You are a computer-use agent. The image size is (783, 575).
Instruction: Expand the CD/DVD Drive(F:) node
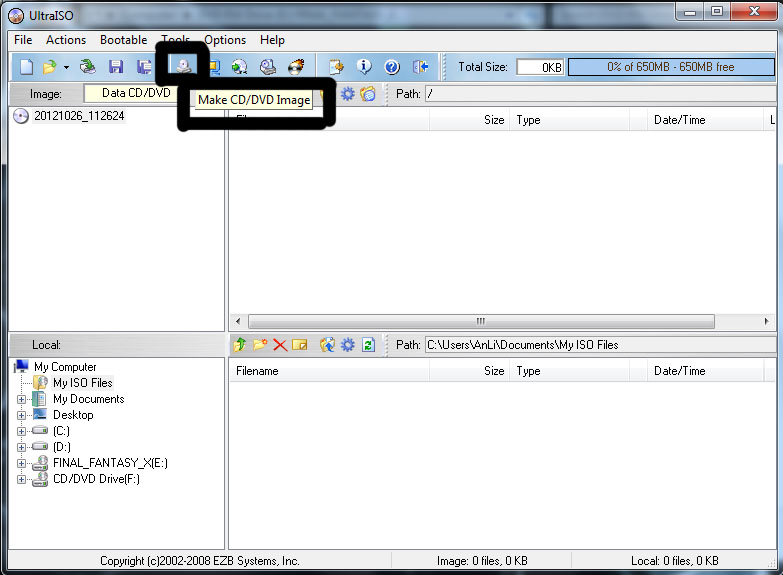tap(21, 479)
